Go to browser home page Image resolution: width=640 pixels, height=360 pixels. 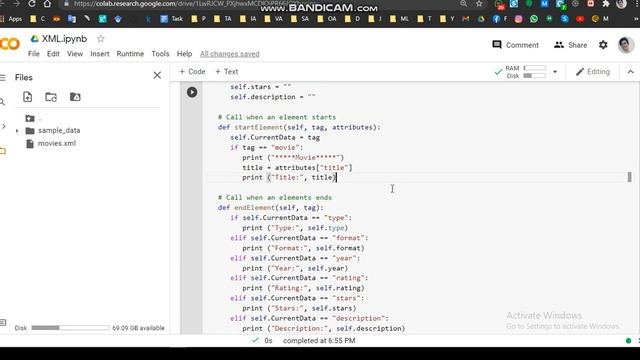47,4
